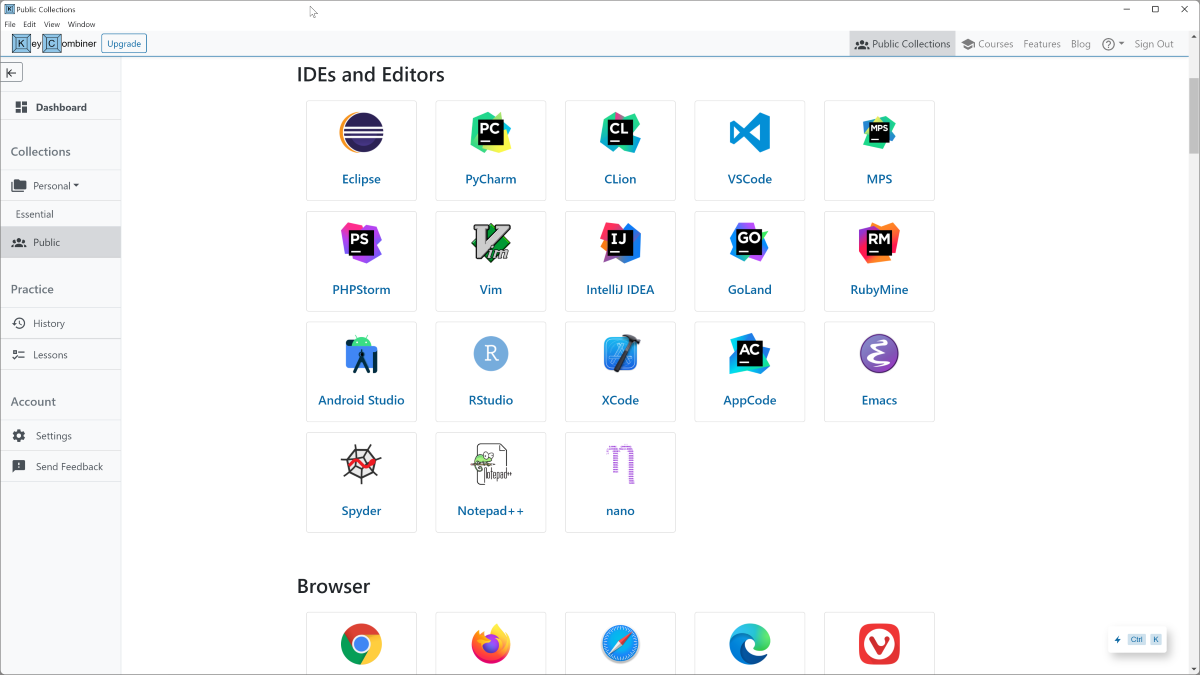Open the Eclipse collection icon

361,133
